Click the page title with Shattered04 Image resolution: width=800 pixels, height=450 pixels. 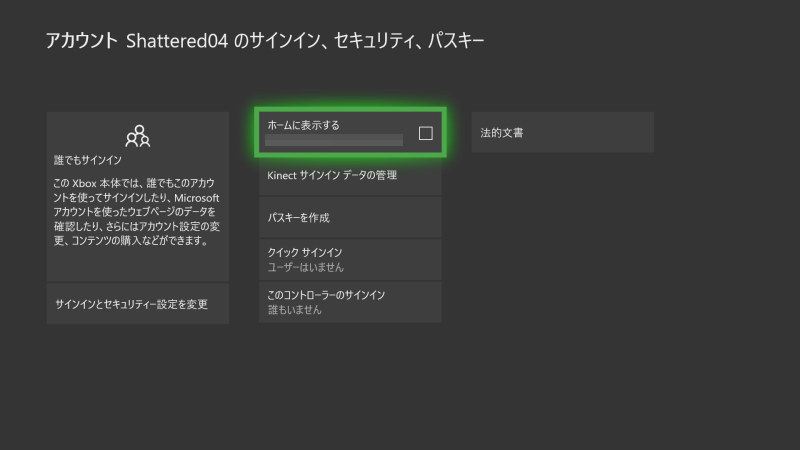tap(265, 41)
